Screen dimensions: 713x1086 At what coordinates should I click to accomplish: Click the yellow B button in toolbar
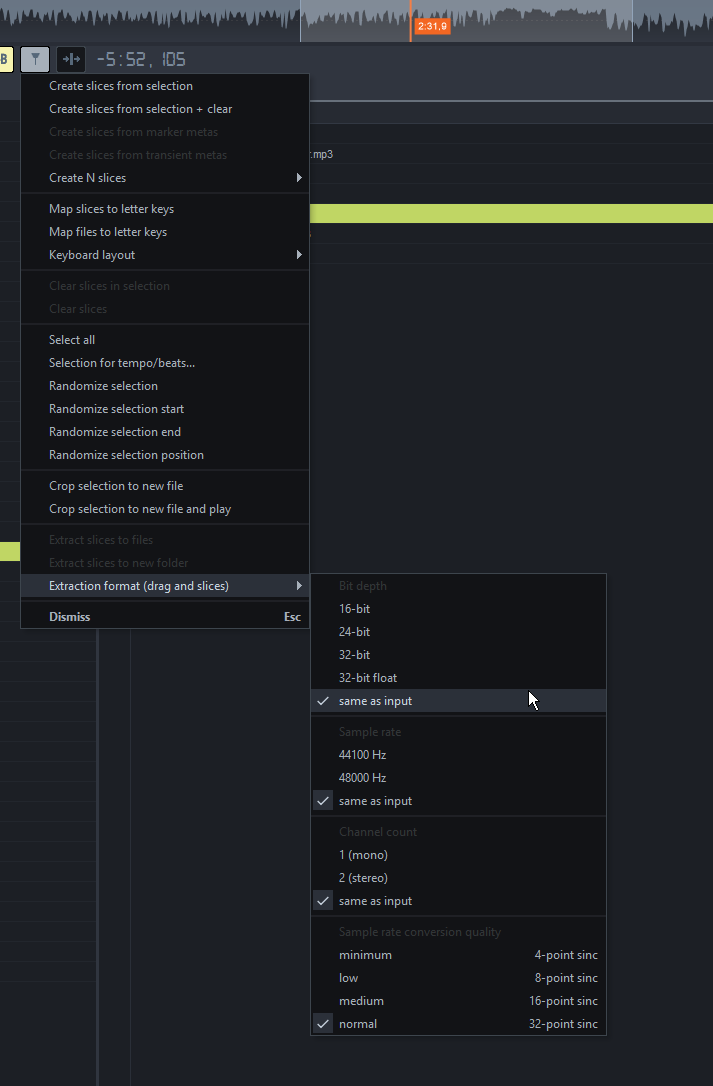(x=4, y=59)
